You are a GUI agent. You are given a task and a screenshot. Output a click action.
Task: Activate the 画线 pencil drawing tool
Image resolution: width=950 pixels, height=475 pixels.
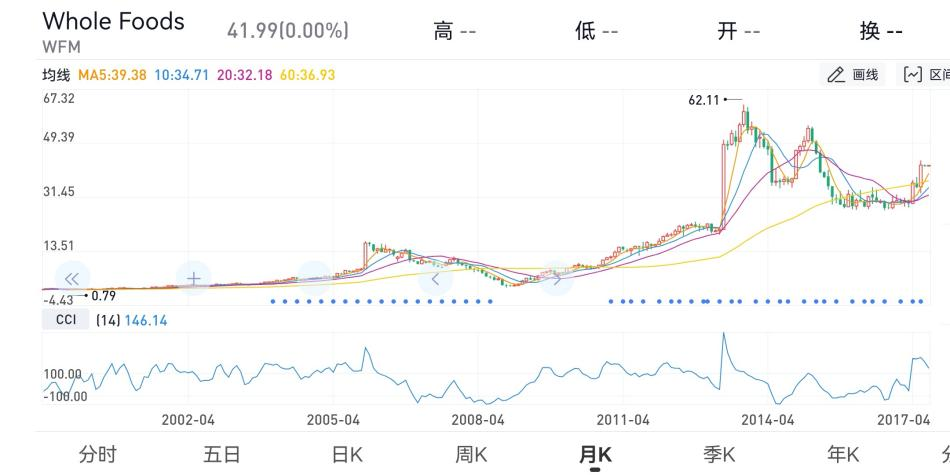(x=853, y=75)
